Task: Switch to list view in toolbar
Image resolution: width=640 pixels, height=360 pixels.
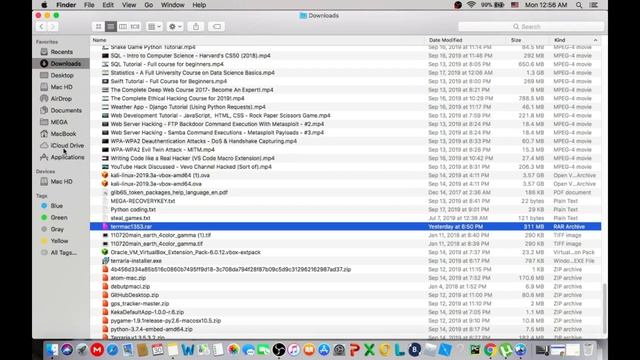Action: click(111, 27)
